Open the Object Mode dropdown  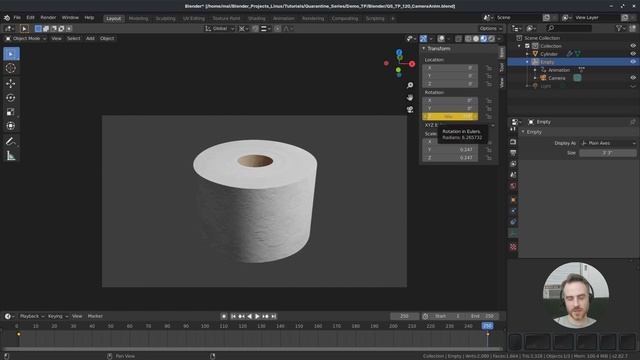(26, 38)
